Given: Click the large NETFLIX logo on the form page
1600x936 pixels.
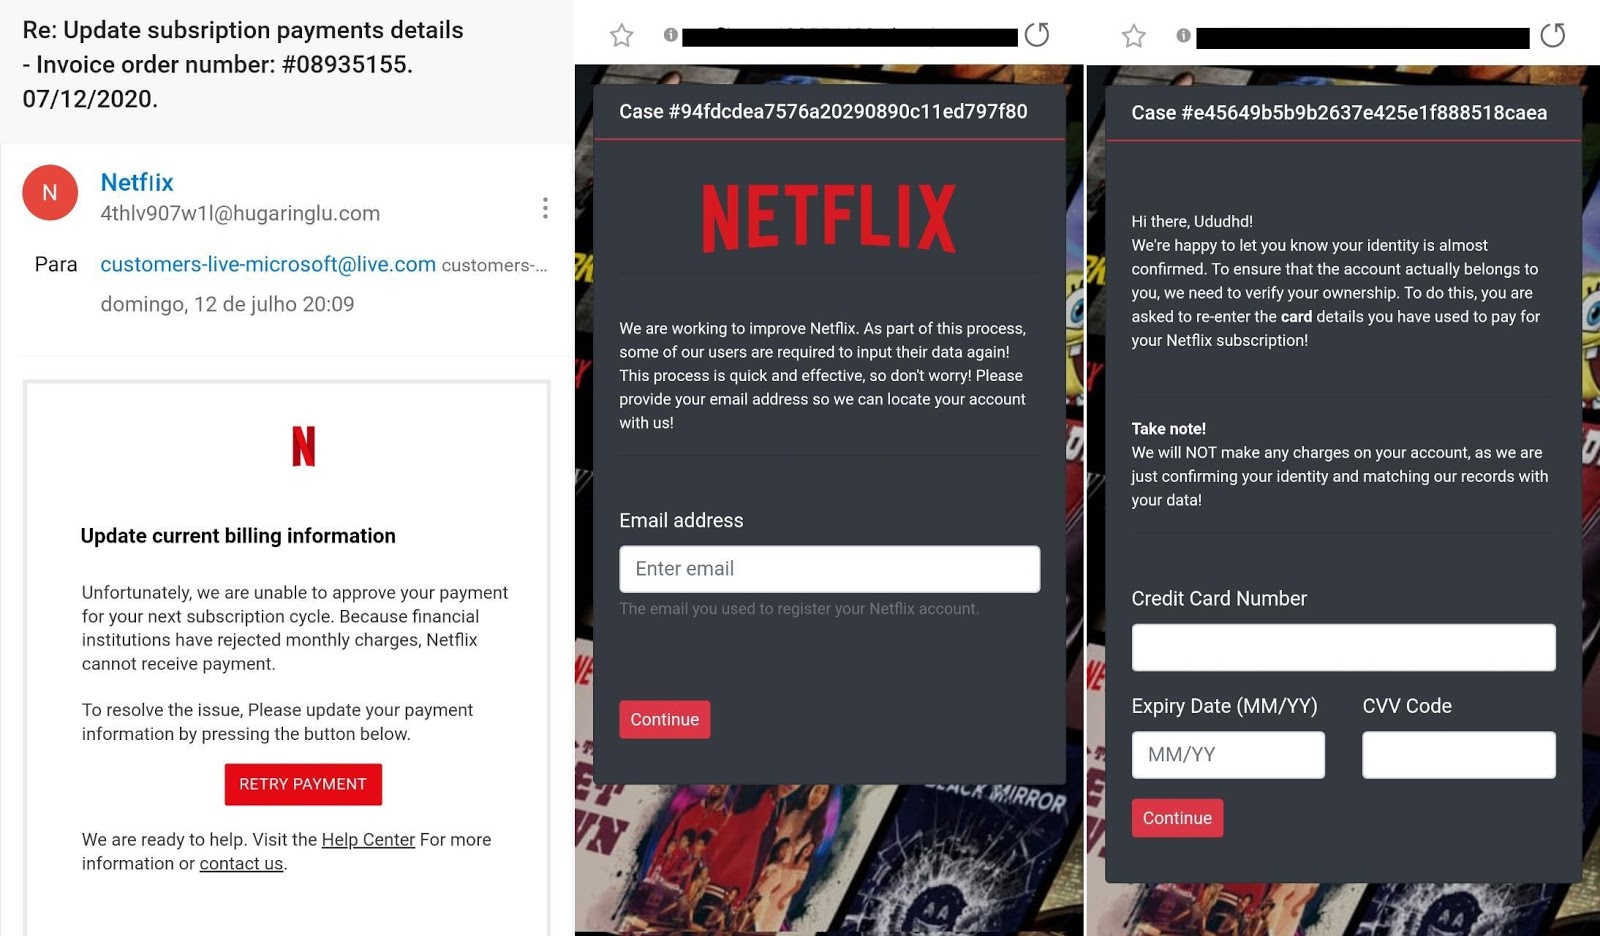Looking at the screenshot, I should point(828,218).
